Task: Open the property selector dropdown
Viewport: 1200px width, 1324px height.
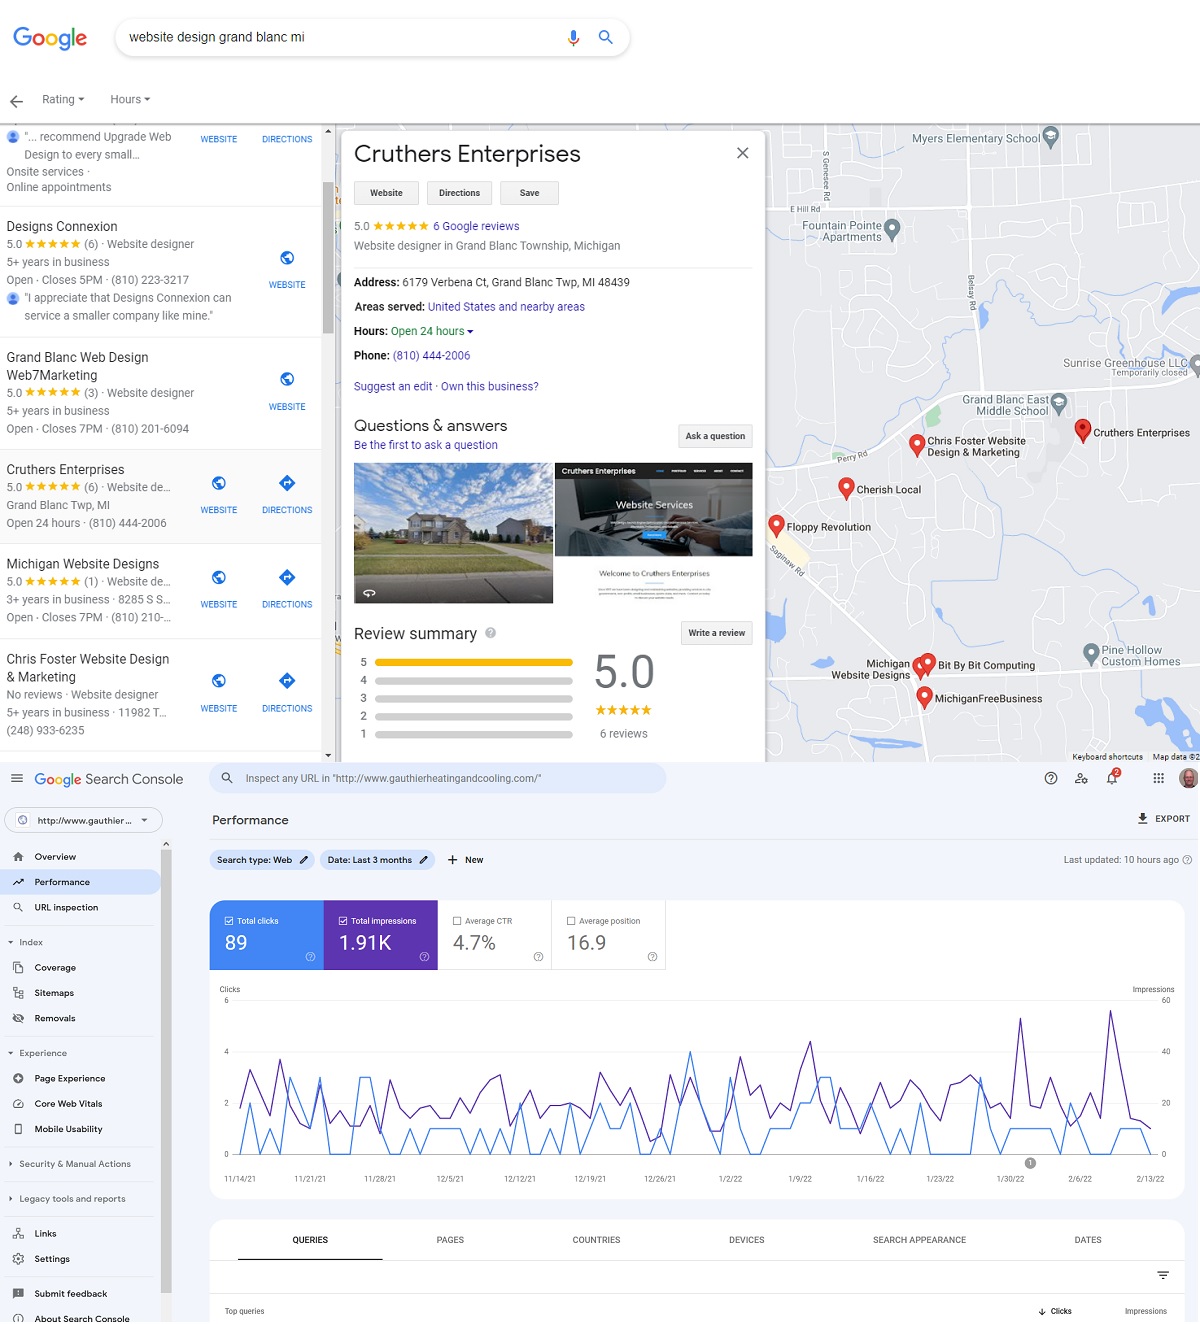Action: (84, 821)
